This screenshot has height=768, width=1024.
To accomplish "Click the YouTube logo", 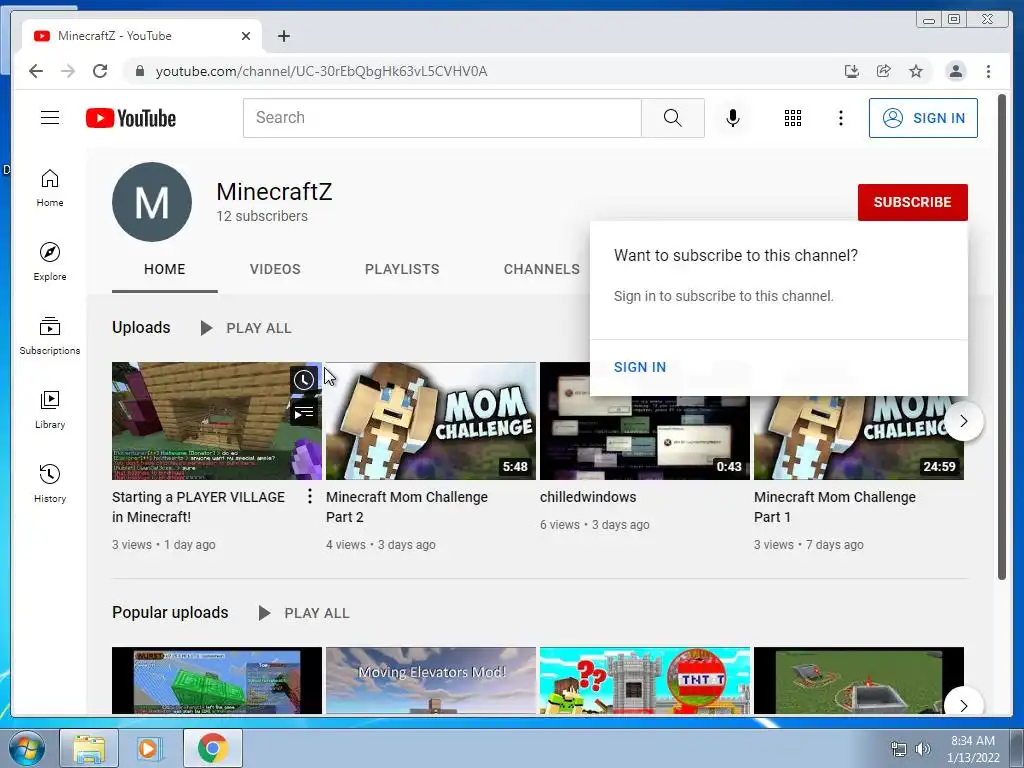I will pyautogui.click(x=131, y=118).
